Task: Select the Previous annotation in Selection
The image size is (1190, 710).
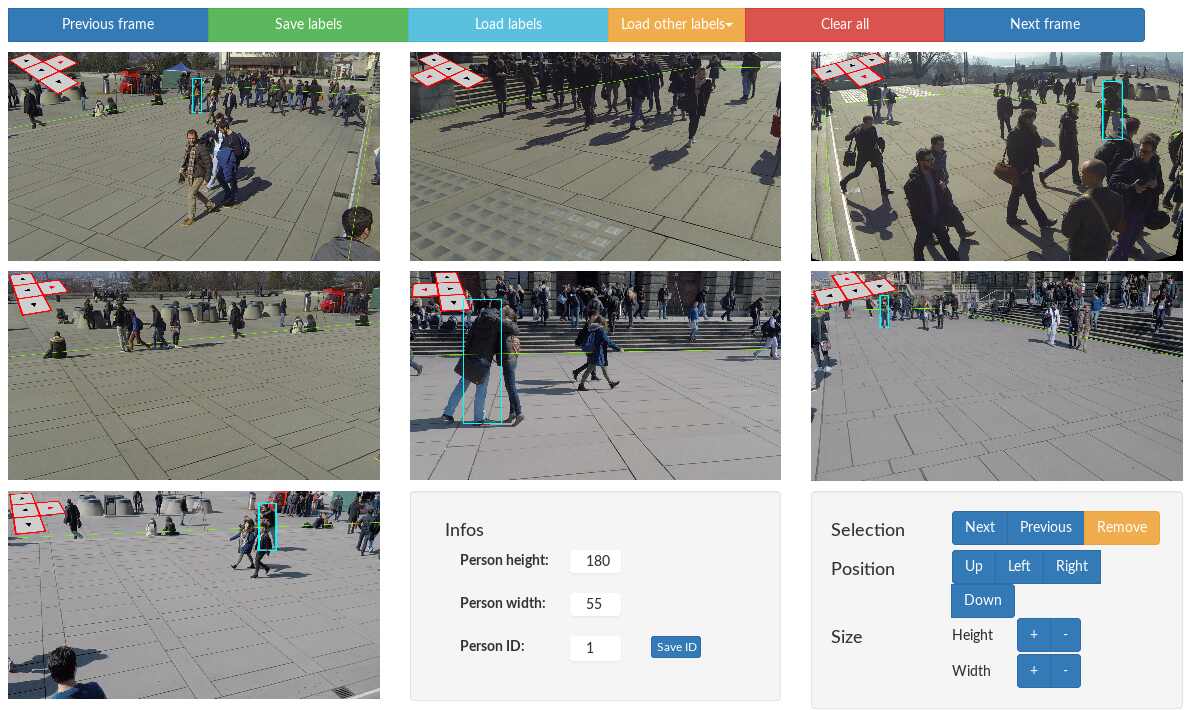Action: click(1046, 527)
